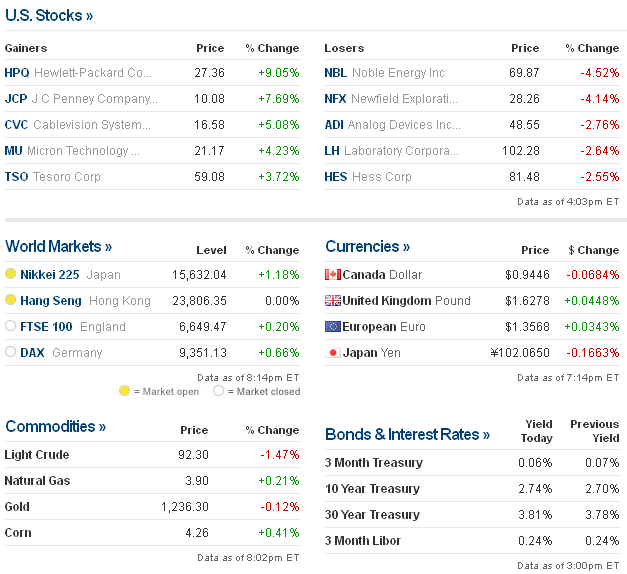Open the Nikkei 225 index page
This screenshot has width=627, height=574.
click(x=52, y=275)
